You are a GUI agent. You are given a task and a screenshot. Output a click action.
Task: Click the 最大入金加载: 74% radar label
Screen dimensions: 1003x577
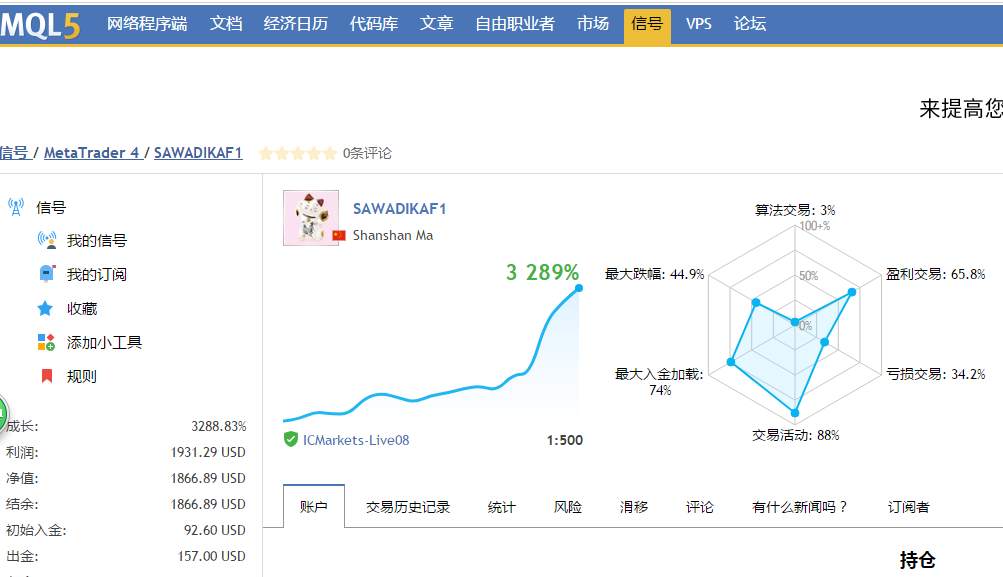(659, 382)
